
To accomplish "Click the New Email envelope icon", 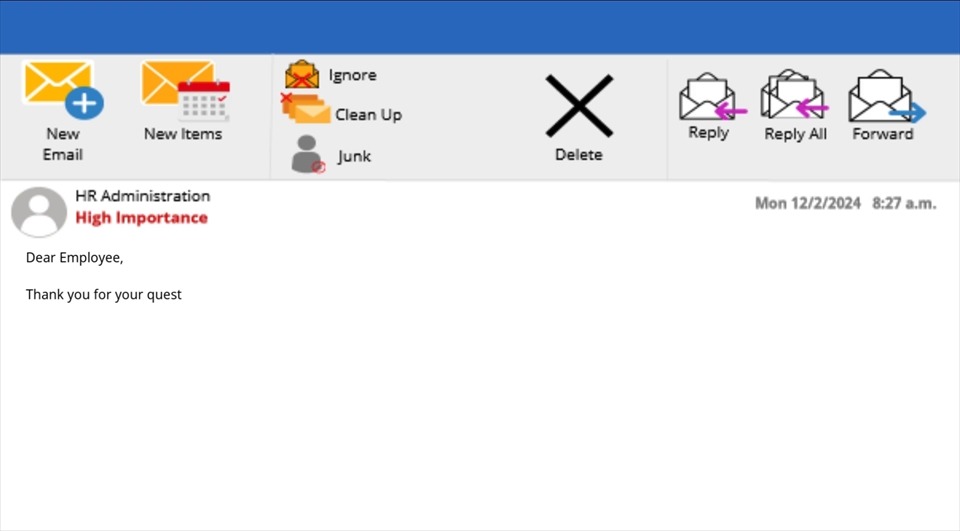I will (63, 90).
